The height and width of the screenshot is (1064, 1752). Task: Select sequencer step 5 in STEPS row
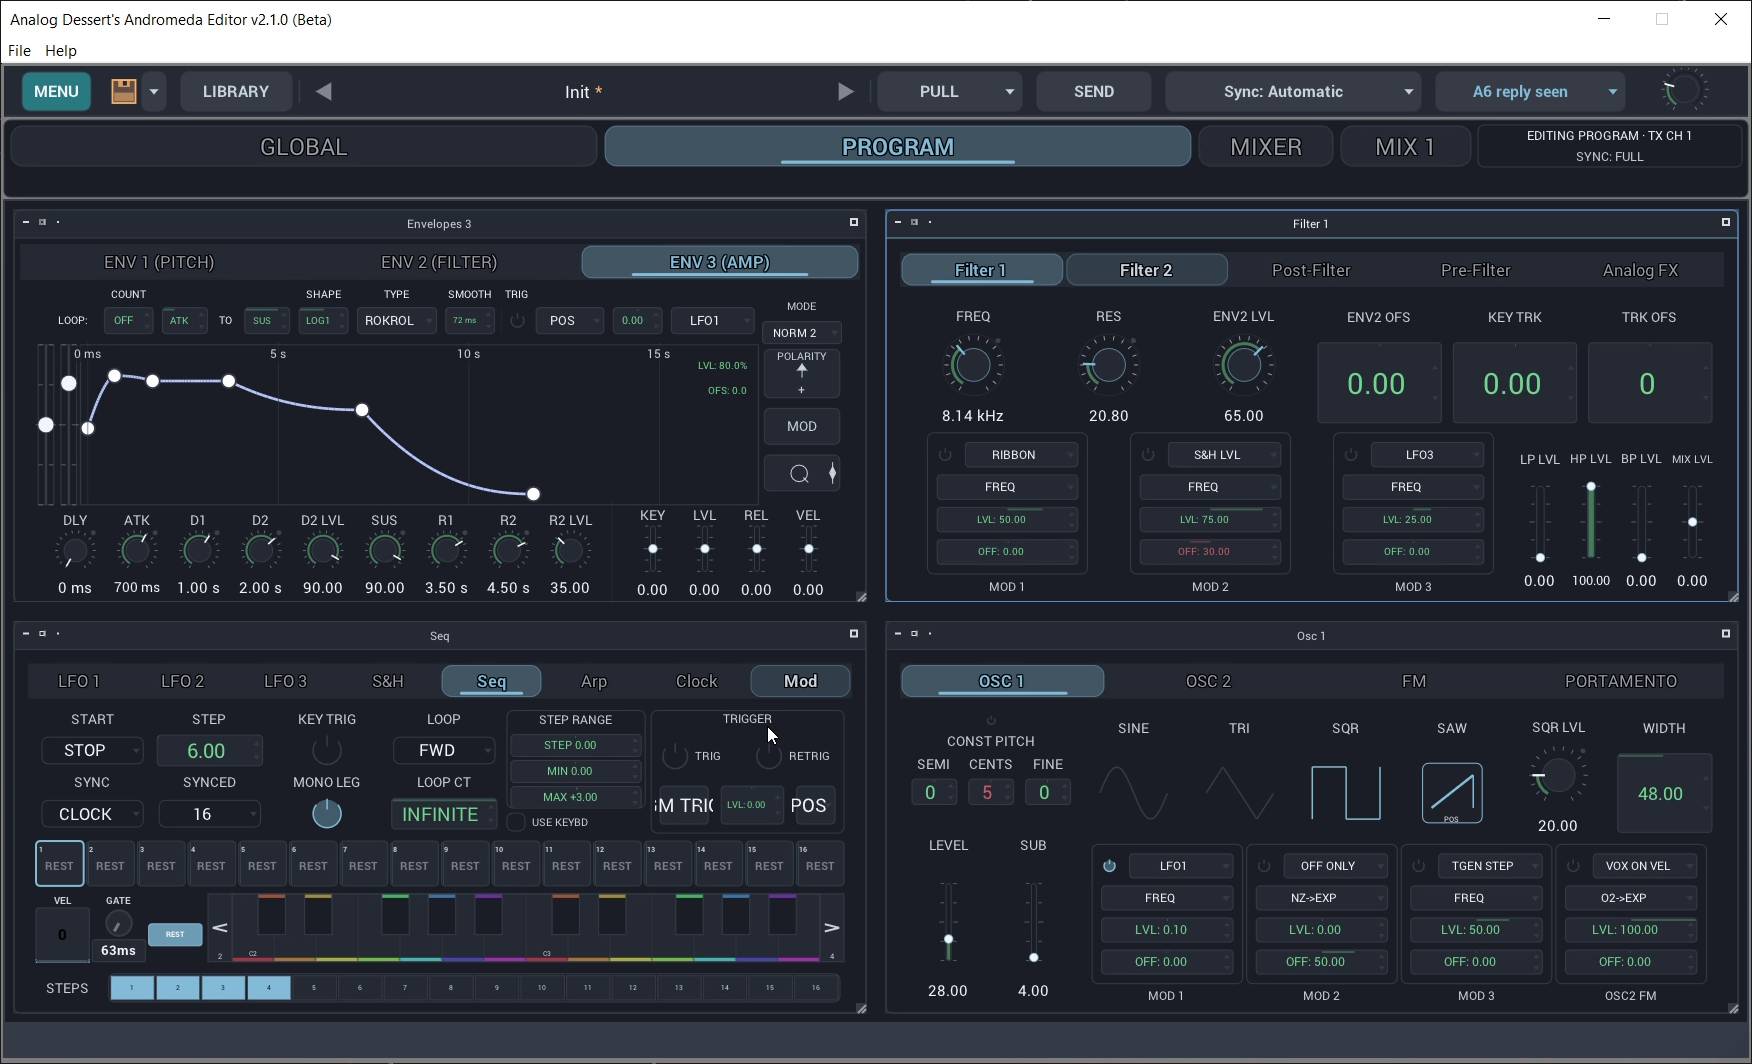314,988
